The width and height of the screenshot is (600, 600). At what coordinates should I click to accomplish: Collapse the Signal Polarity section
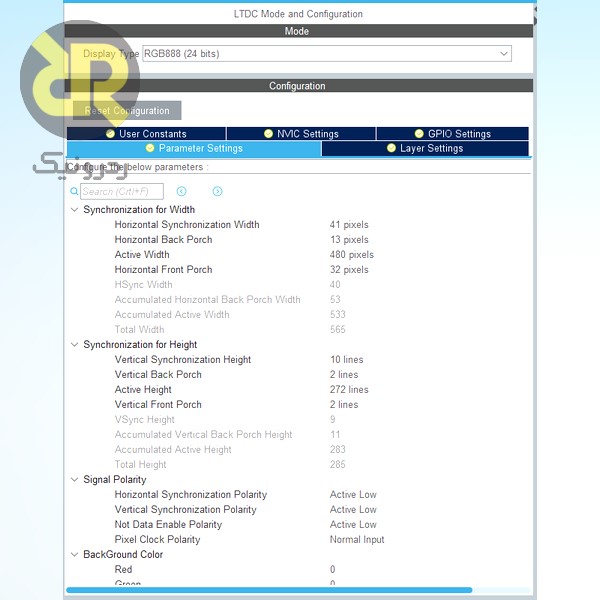74,480
